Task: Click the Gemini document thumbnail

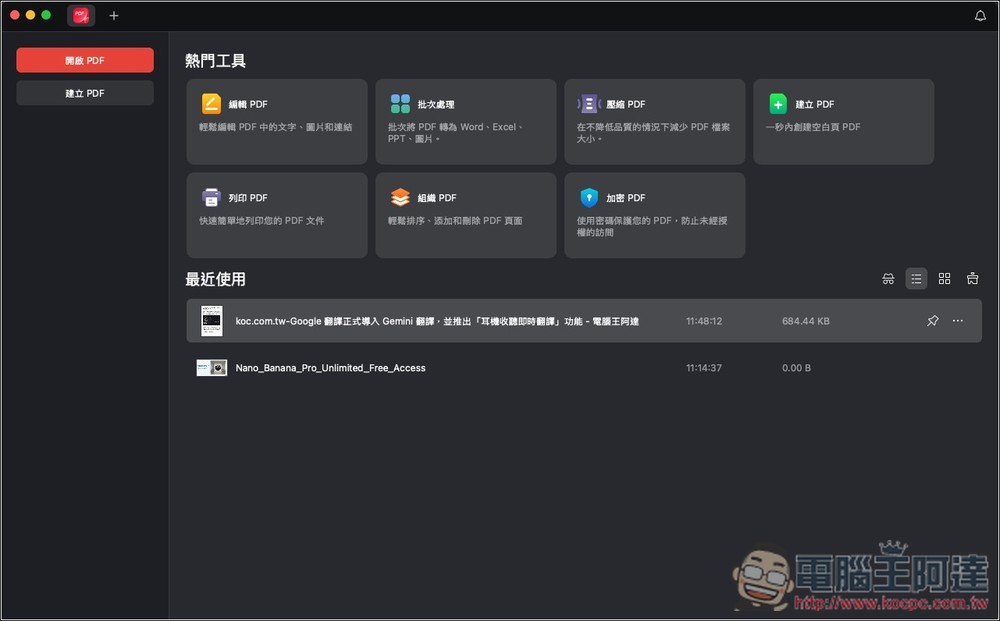Action: coord(211,321)
